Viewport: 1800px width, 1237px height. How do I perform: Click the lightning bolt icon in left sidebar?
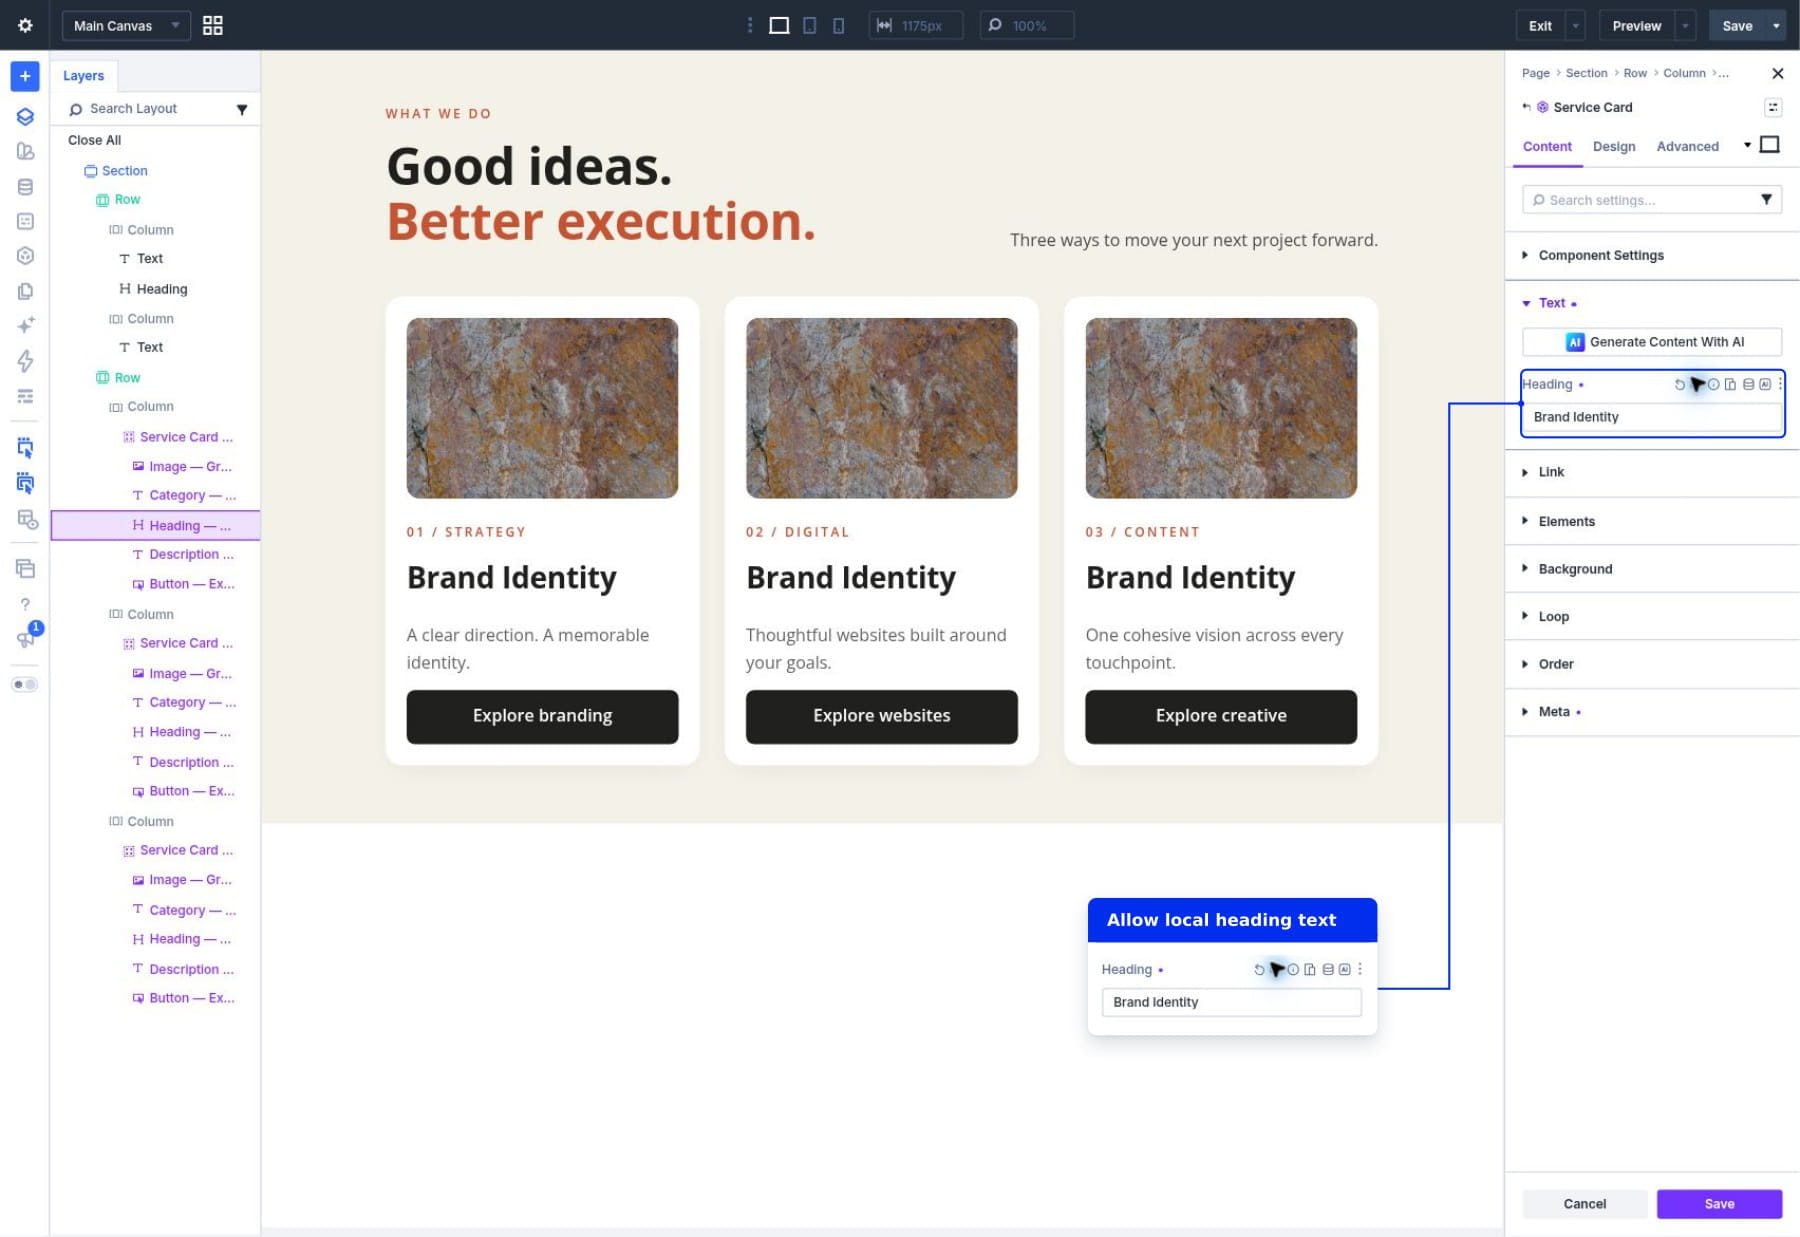pyautogui.click(x=25, y=360)
